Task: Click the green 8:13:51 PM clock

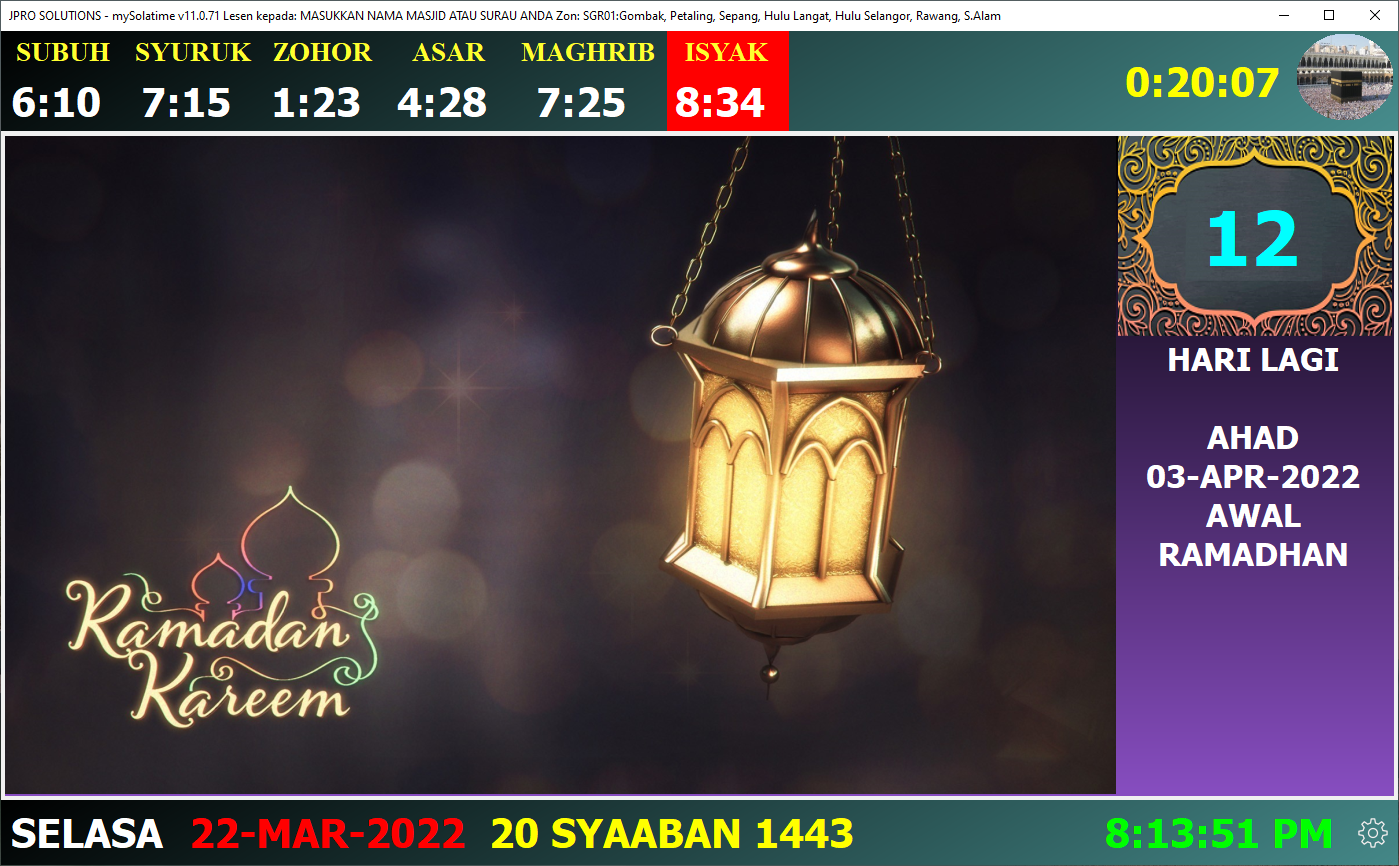Action: pyautogui.click(x=1219, y=833)
